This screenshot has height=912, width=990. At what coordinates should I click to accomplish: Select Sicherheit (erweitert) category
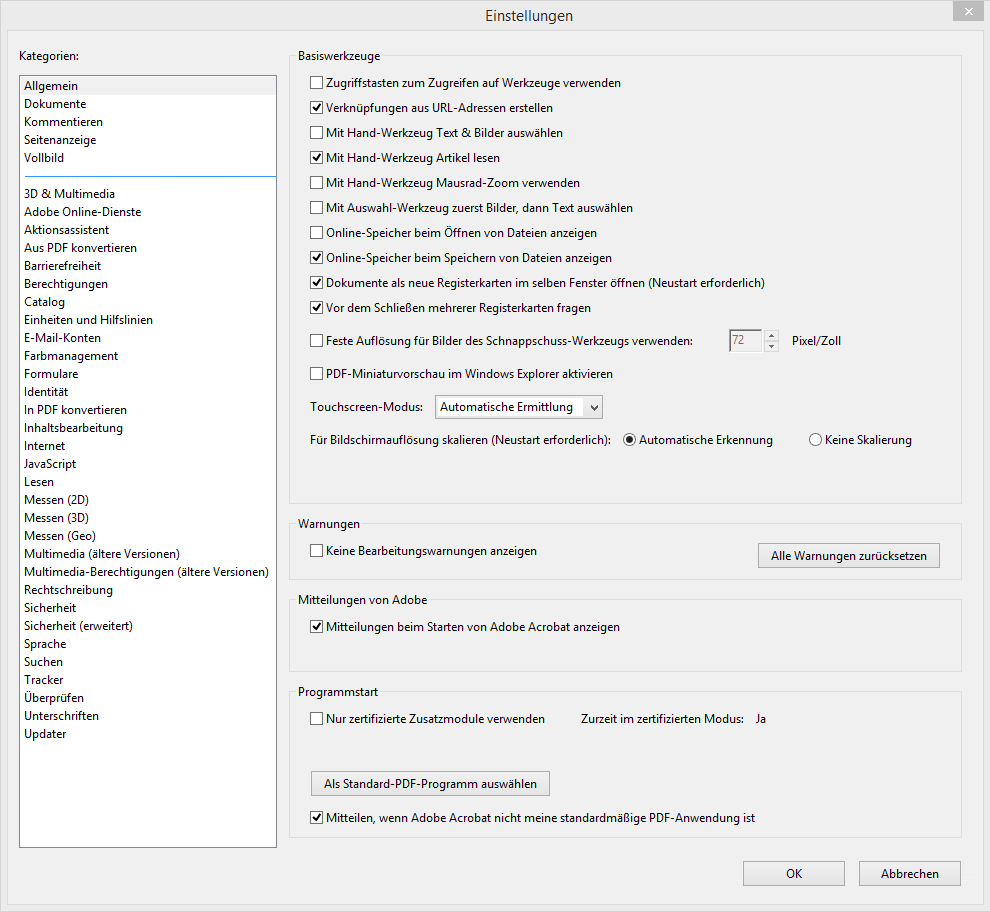click(x=148, y=626)
